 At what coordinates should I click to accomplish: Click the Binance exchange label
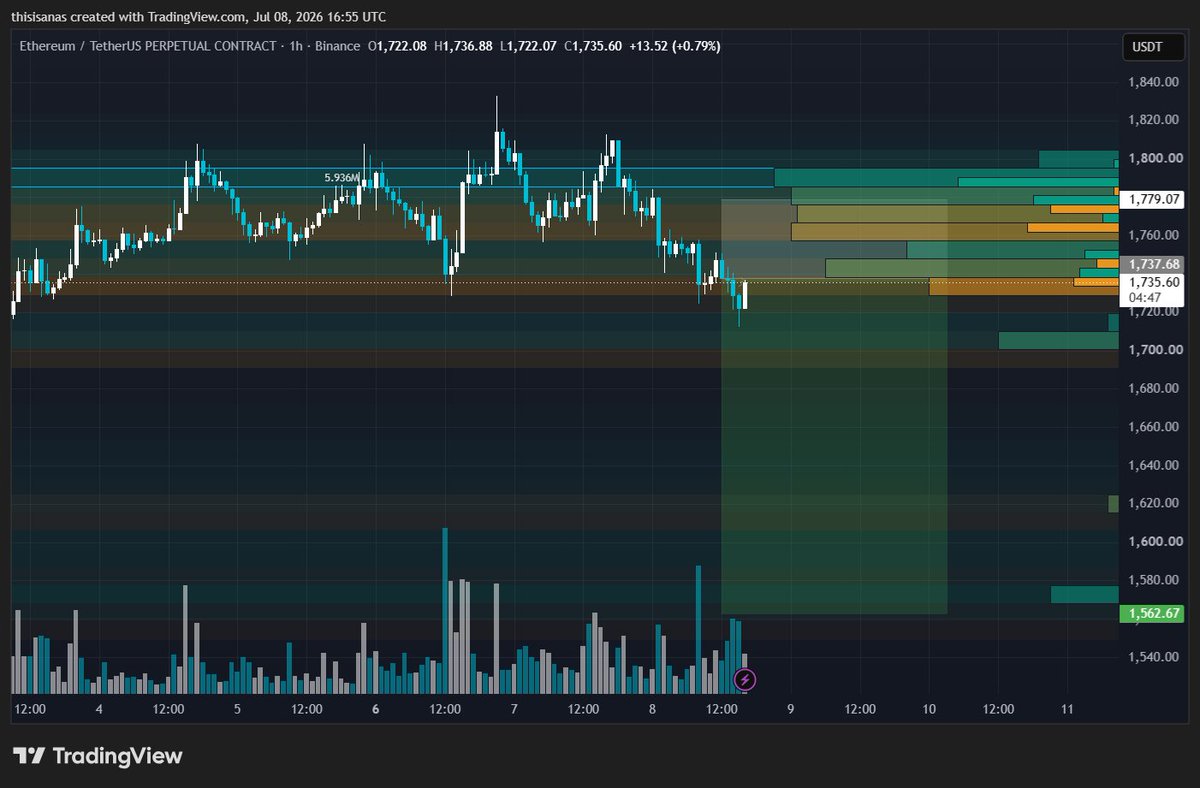tap(337, 46)
